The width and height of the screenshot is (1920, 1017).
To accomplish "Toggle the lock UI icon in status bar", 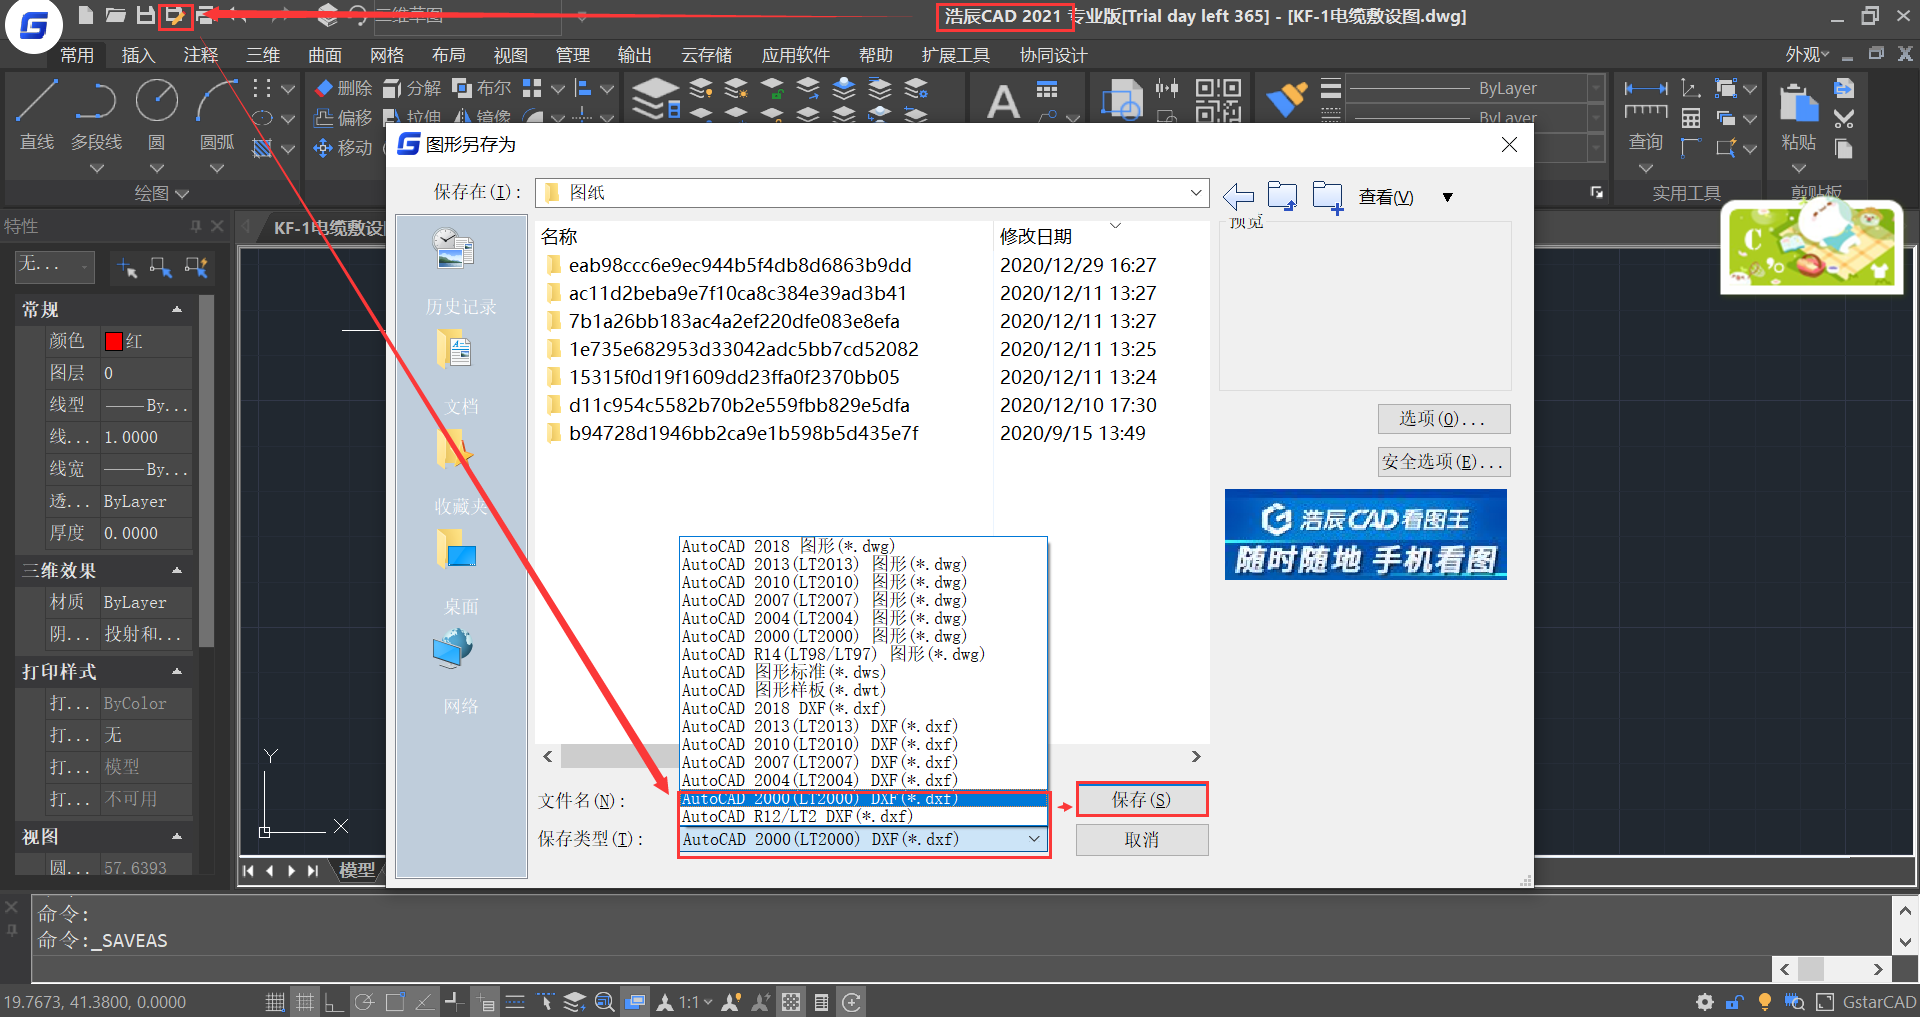I will (1735, 1002).
